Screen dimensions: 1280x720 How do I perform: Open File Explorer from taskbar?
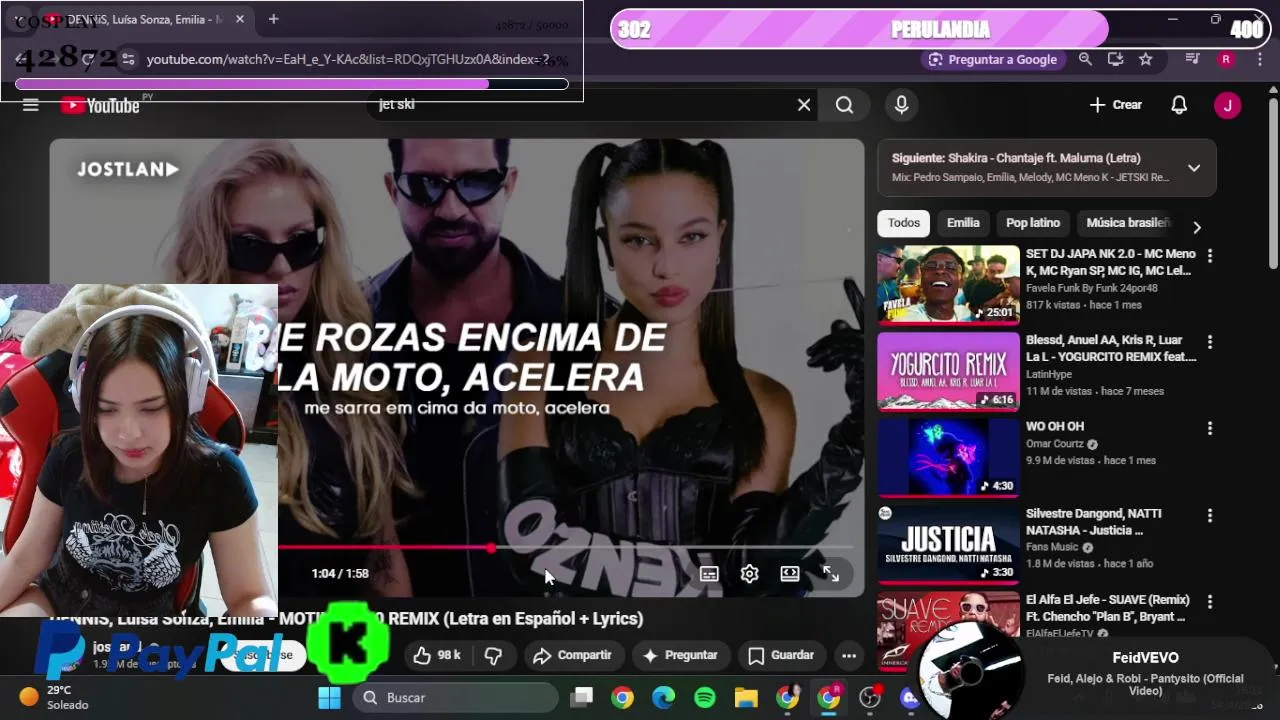pos(746,698)
